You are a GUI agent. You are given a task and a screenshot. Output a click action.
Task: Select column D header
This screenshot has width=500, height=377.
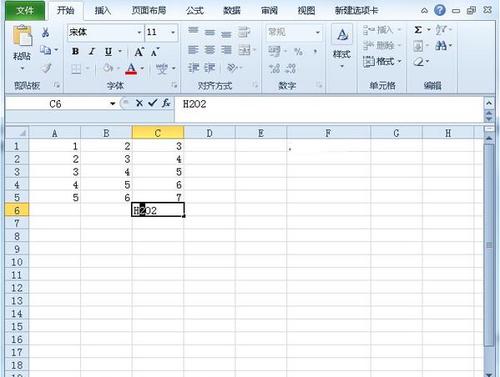(209, 133)
